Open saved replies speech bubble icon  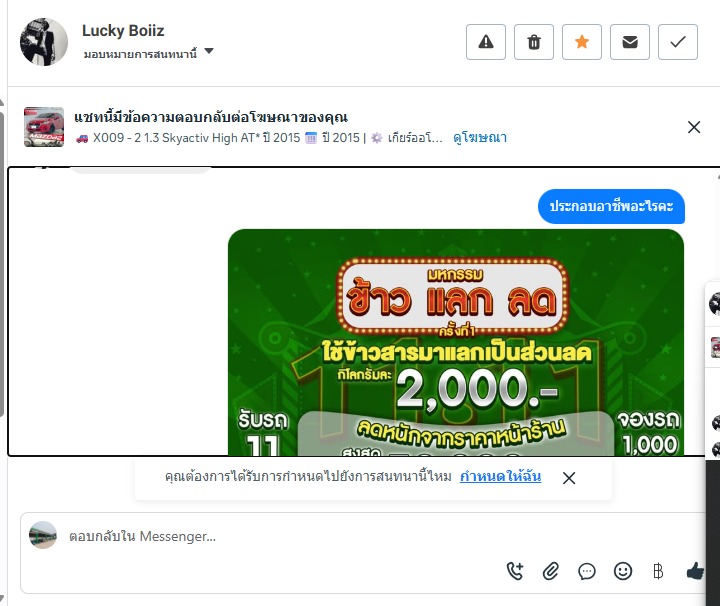586,572
